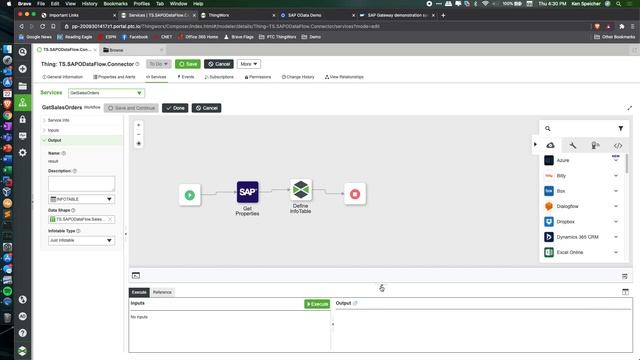Open the INFOTABLE base type dropdown

click(x=81, y=199)
